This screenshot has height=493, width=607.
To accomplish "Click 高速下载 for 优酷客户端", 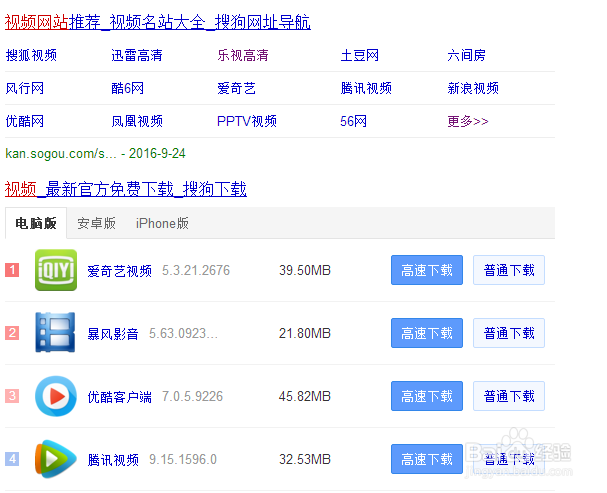I will coord(427,396).
